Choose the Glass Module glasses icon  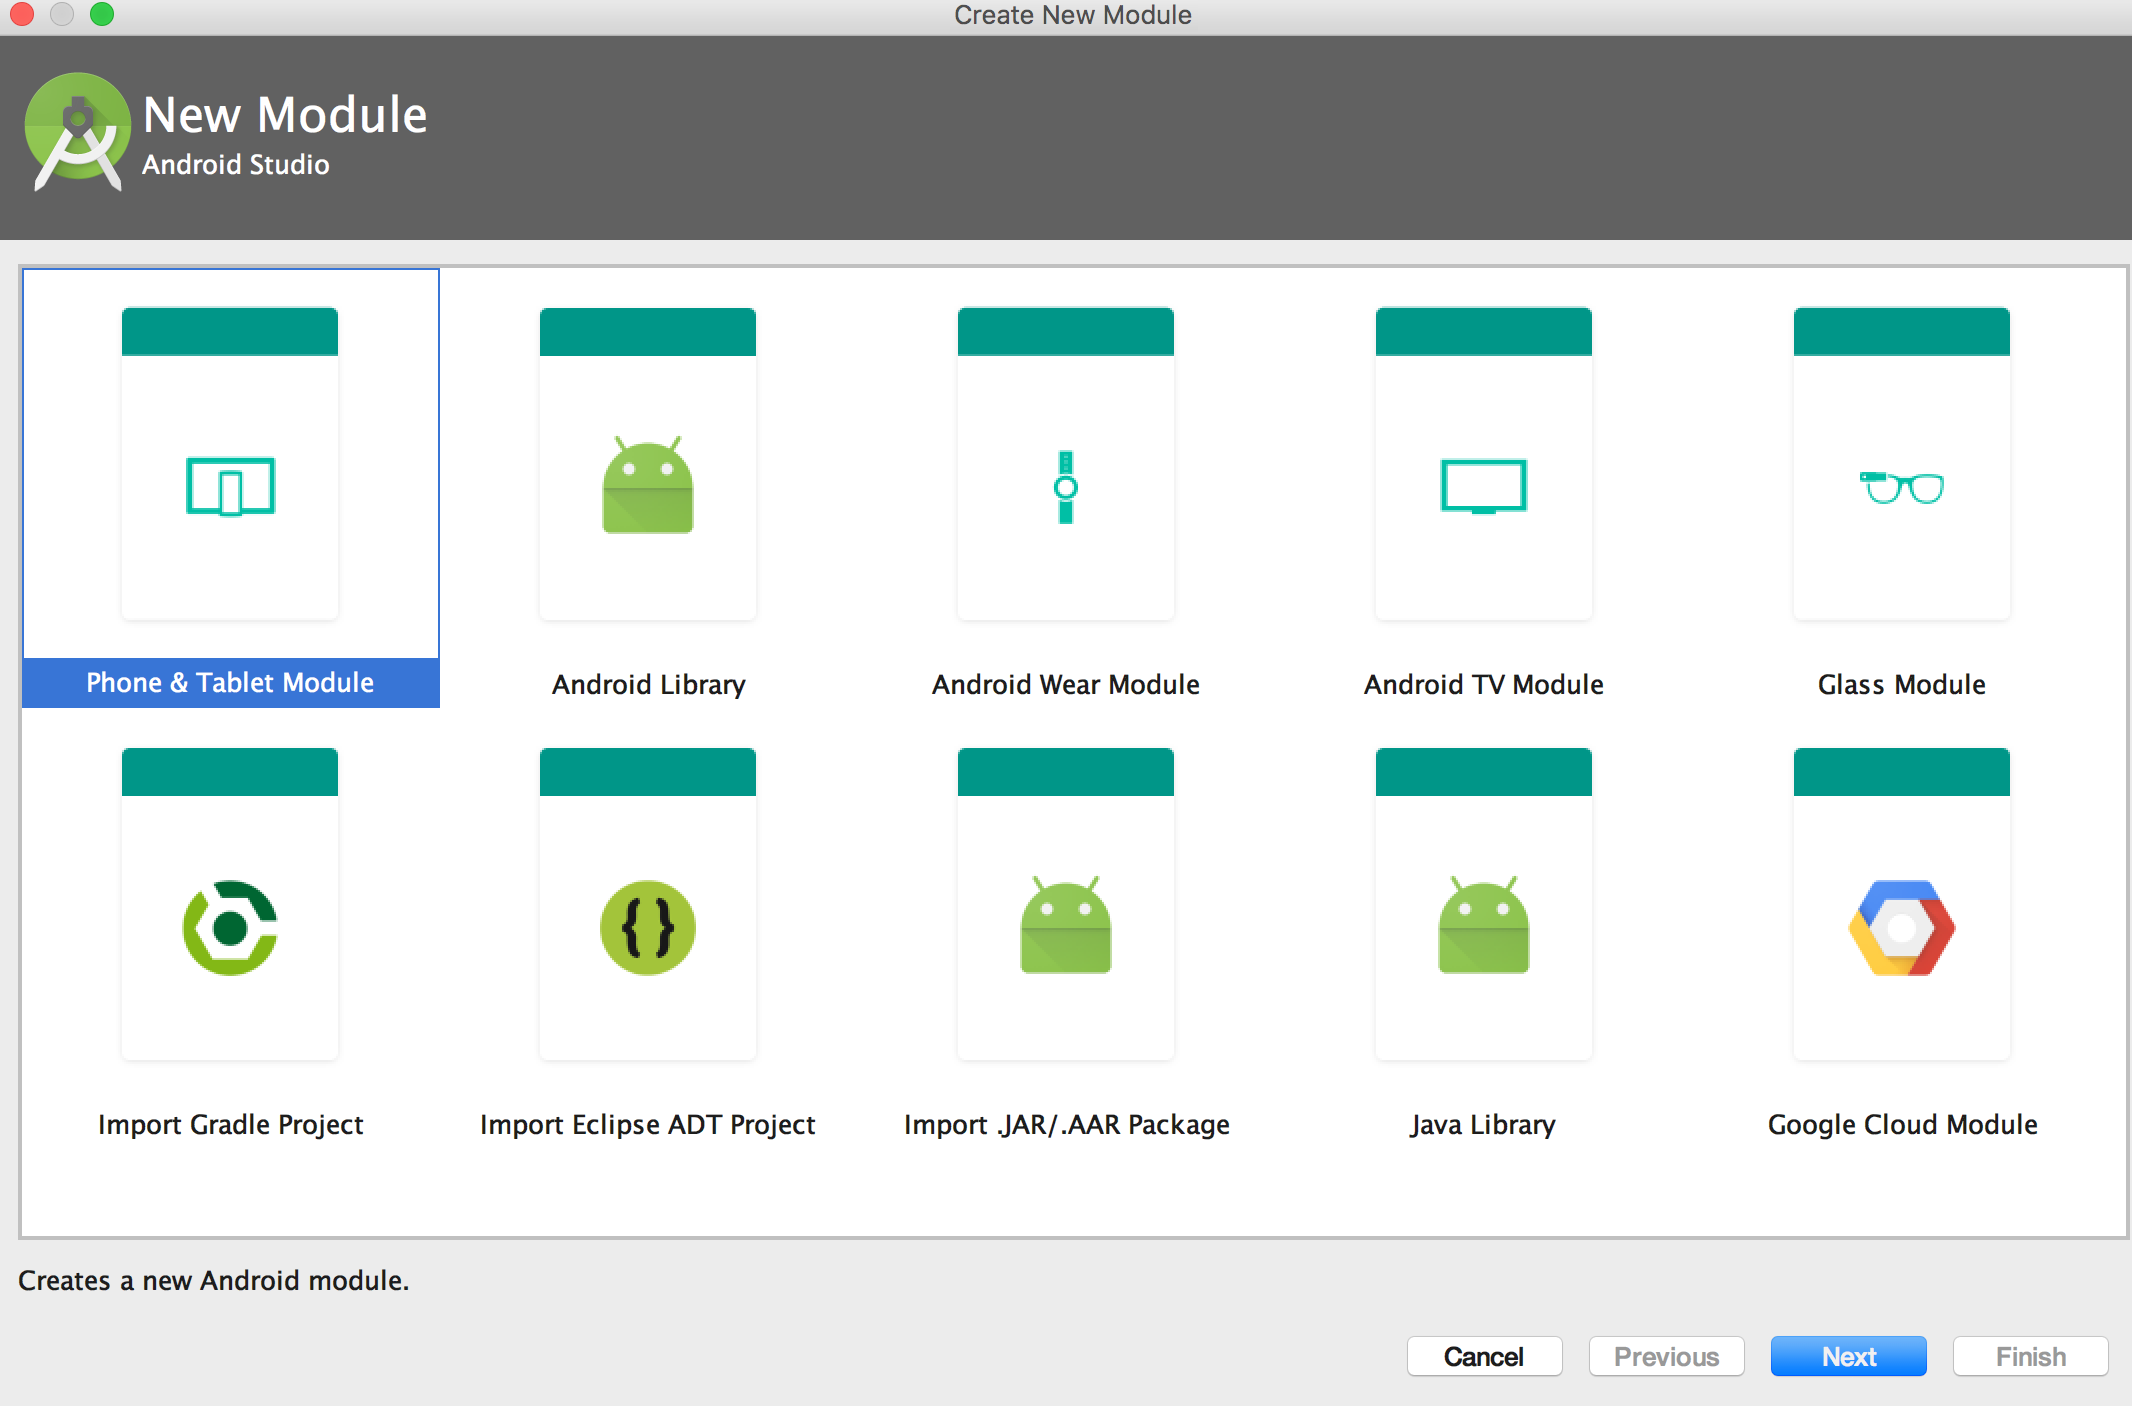(1902, 487)
